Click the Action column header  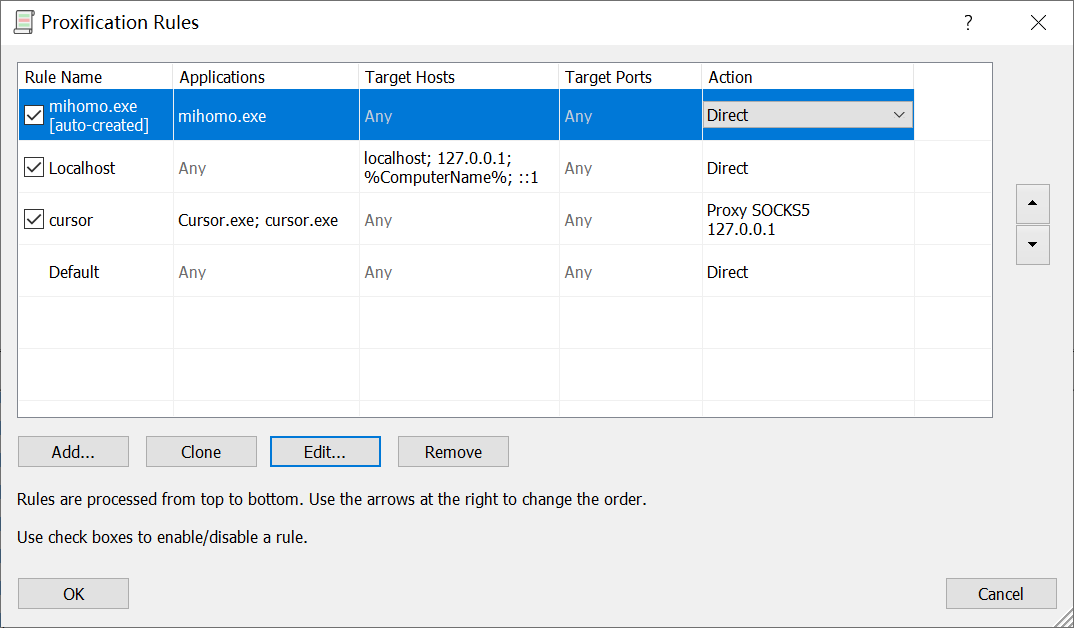point(808,77)
